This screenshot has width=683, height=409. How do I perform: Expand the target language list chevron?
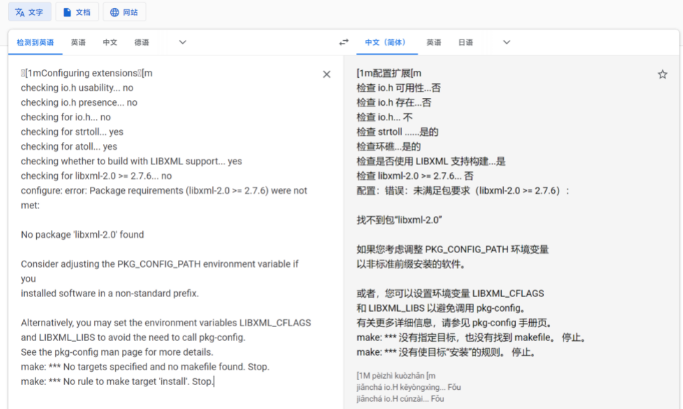pyautogui.click(x=507, y=42)
